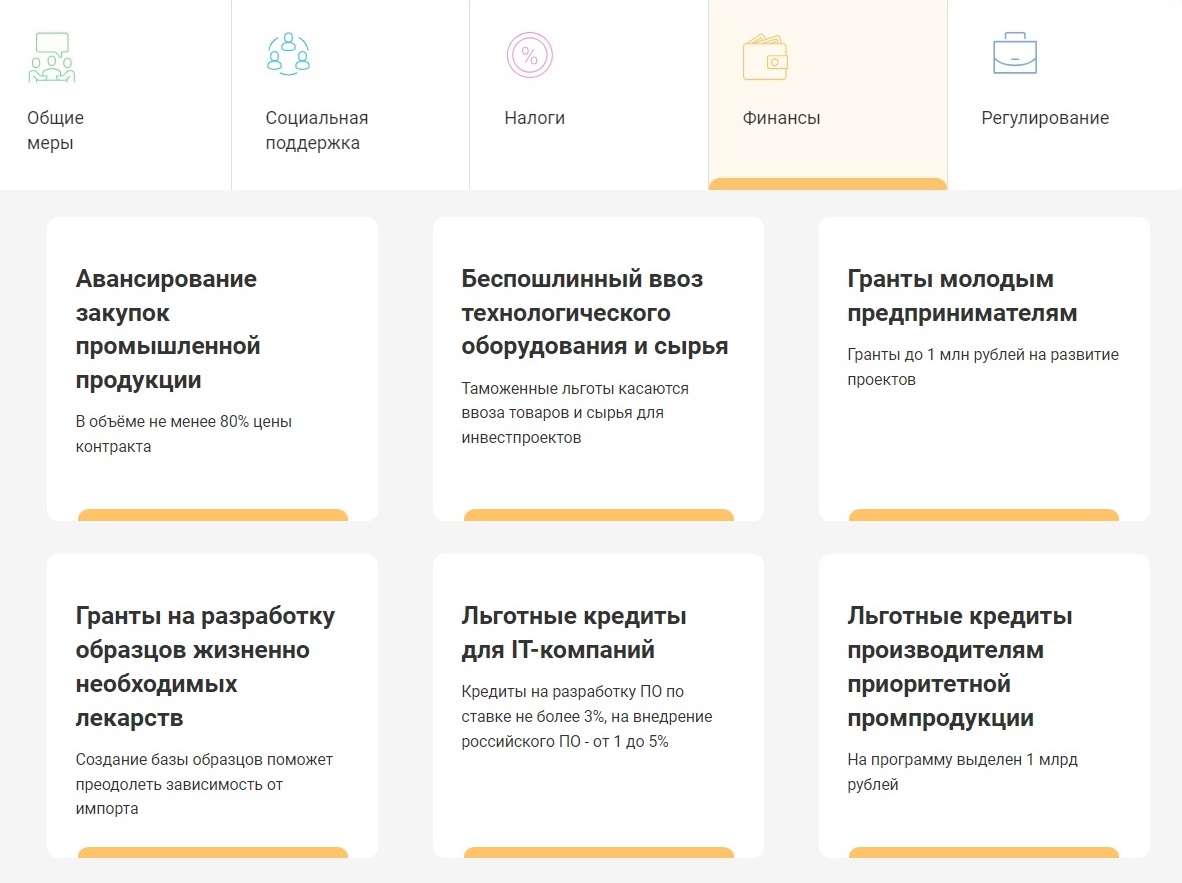Open Гранты молодым предпринимателям card title

tap(962, 296)
